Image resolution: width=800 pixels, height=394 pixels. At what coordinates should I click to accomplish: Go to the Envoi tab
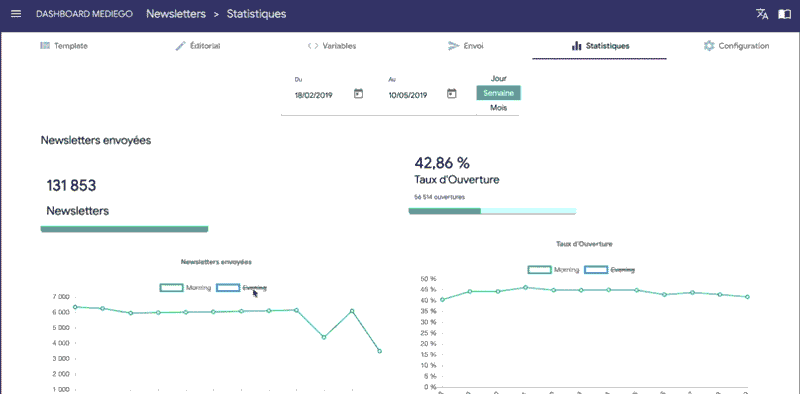pyautogui.click(x=465, y=46)
